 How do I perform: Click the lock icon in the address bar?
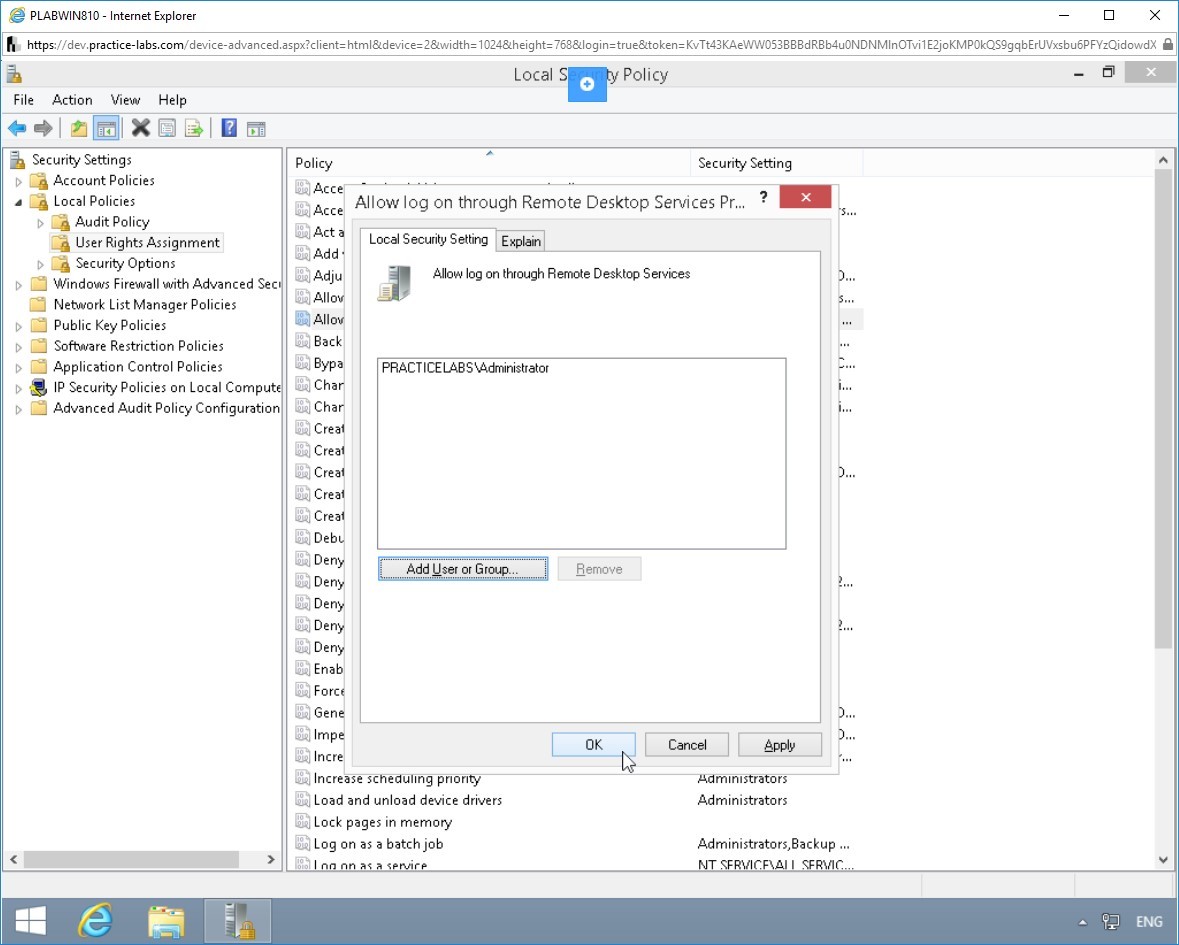click(x=1168, y=44)
